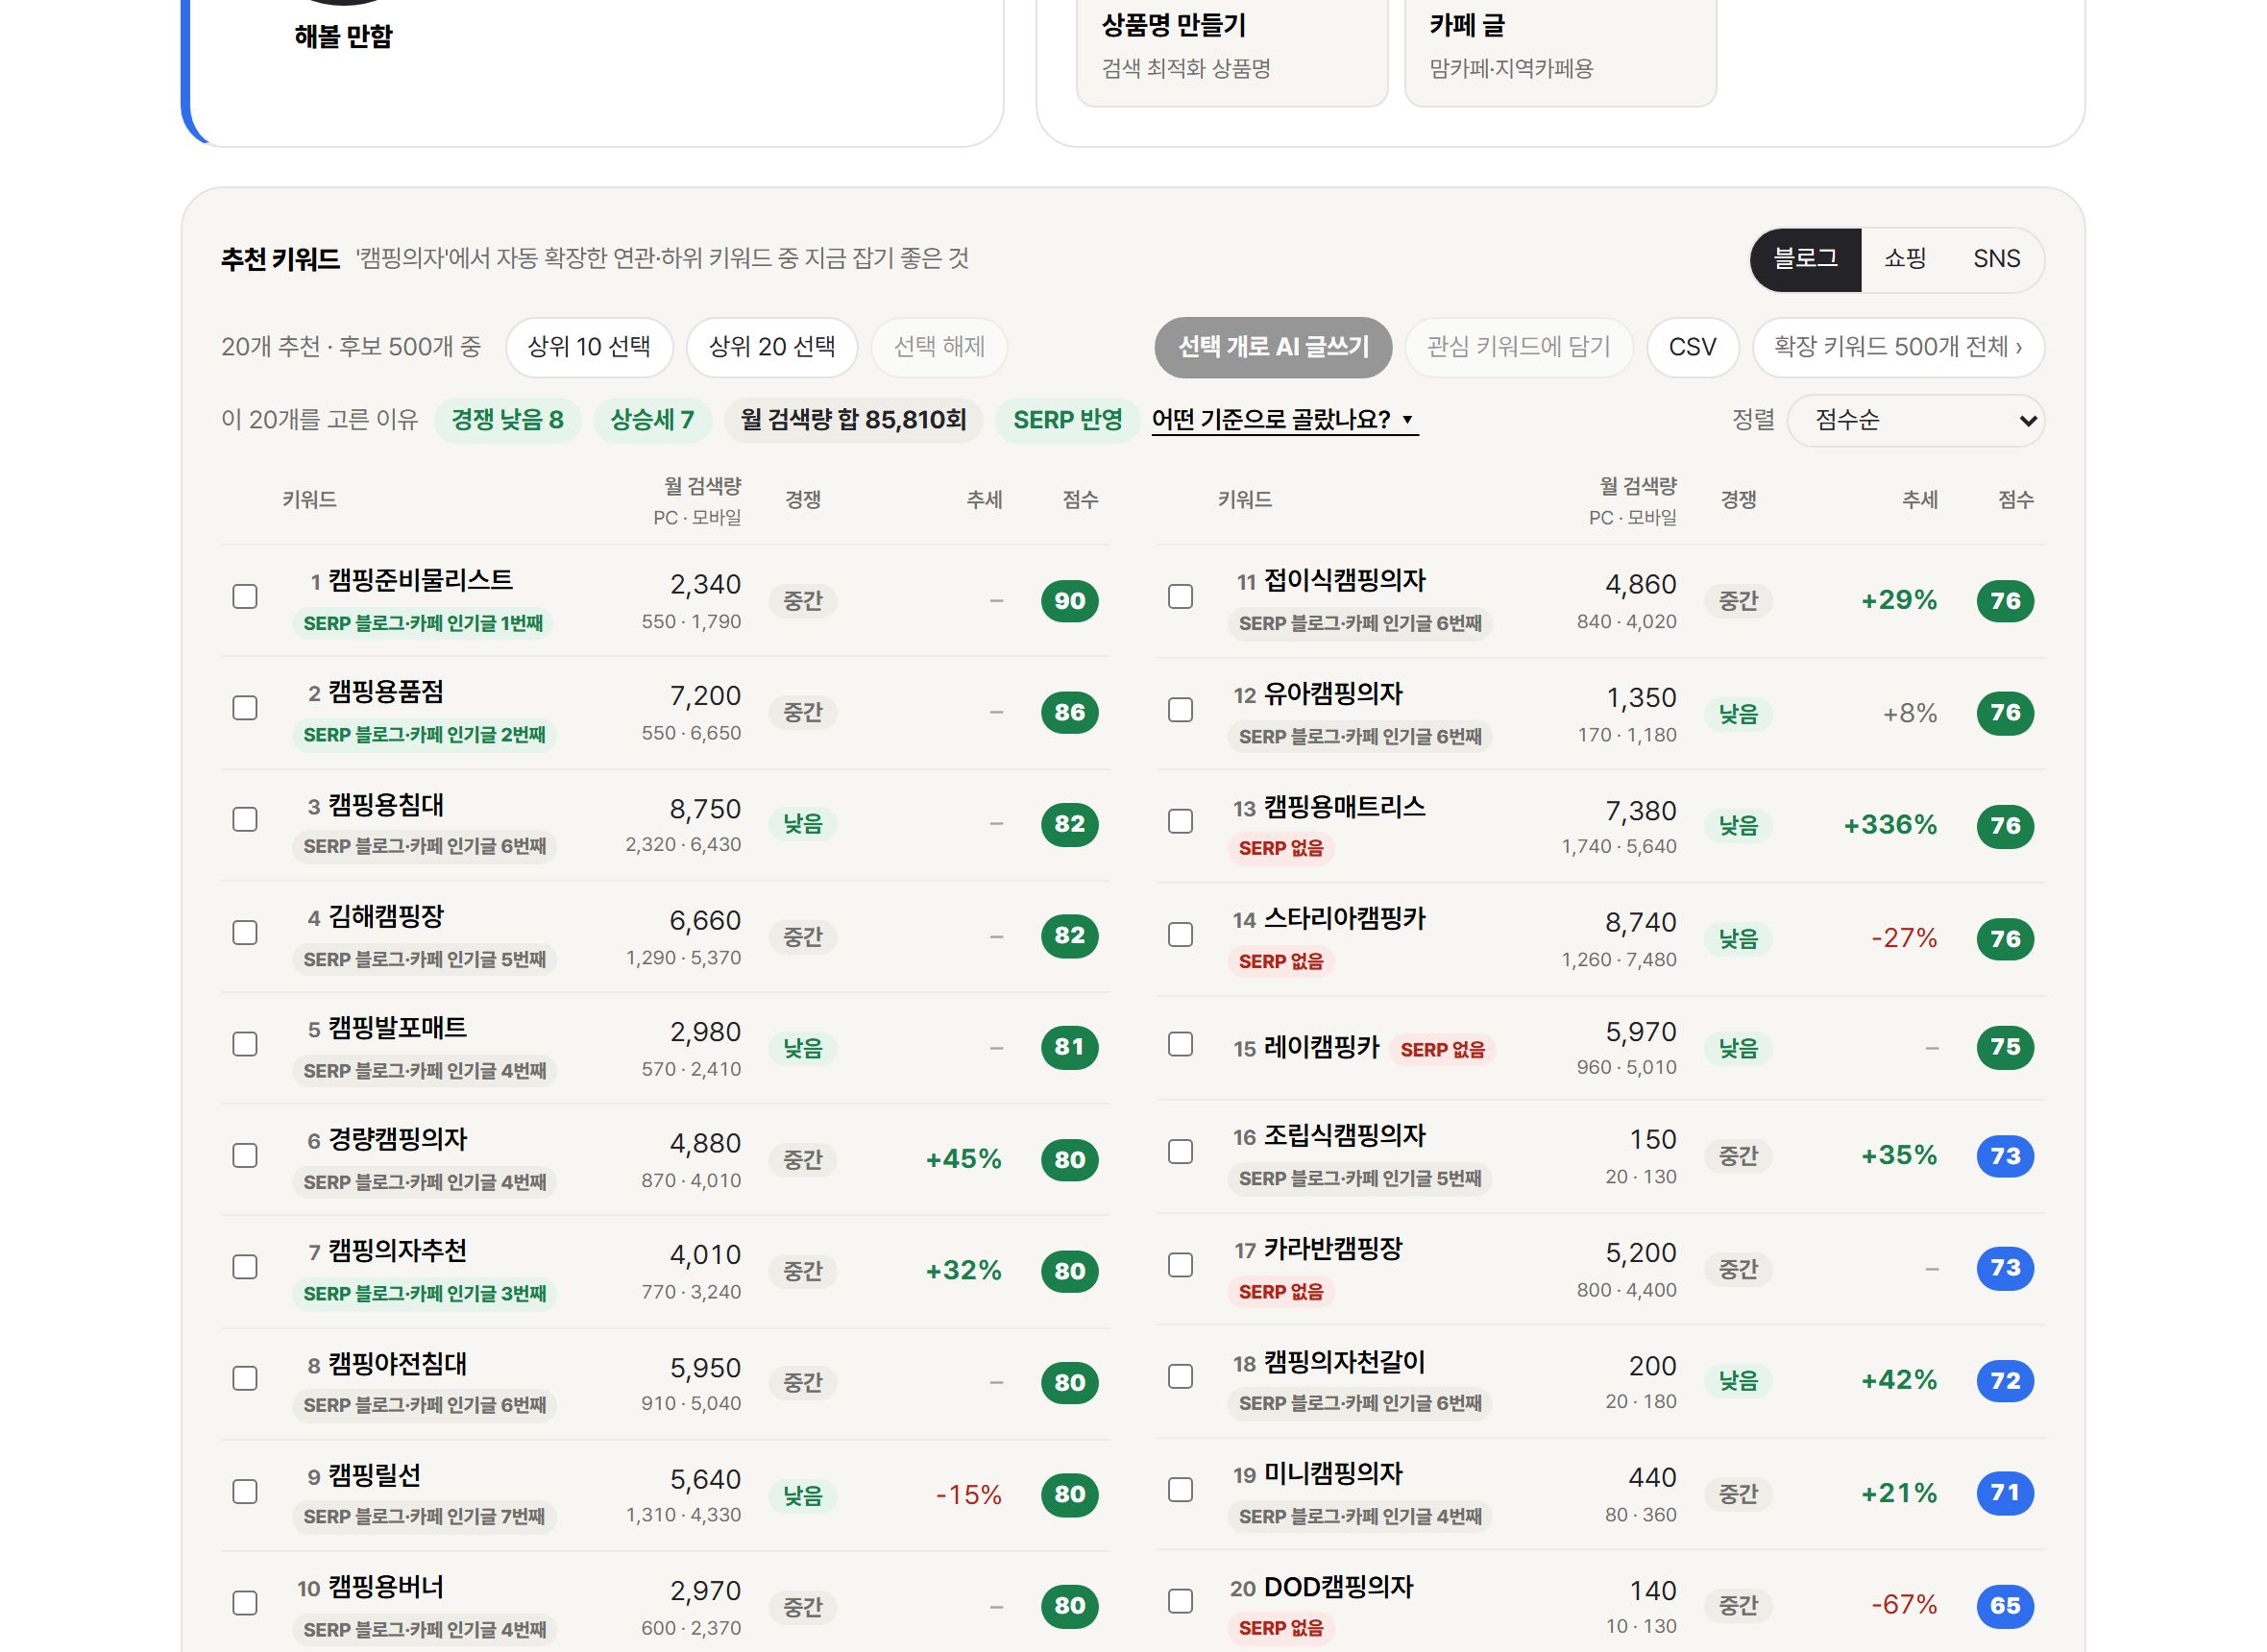2267x1652 pixels.
Task: Click the SERP 반영 chip
Action: [1067, 420]
